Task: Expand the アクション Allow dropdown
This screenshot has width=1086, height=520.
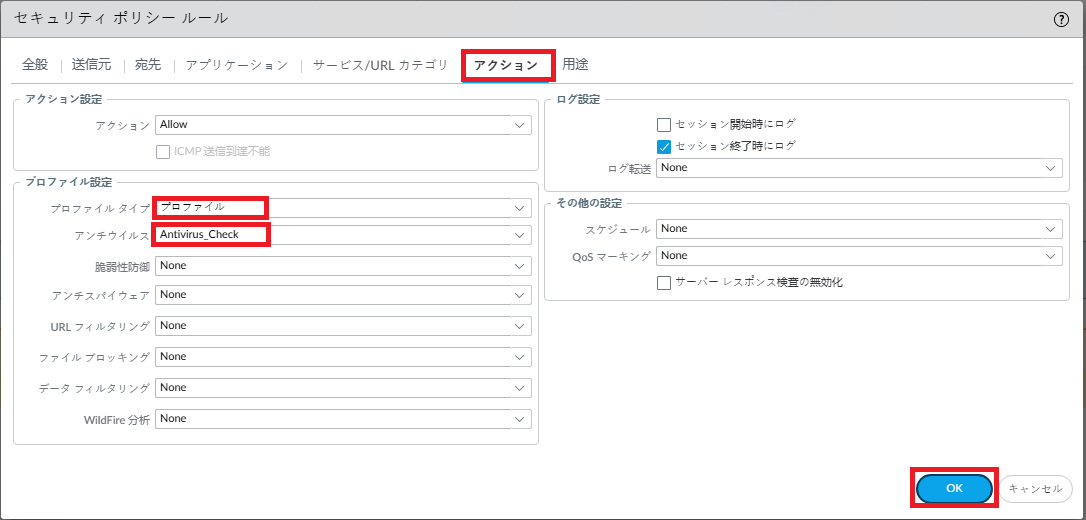Action: pyautogui.click(x=342, y=125)
